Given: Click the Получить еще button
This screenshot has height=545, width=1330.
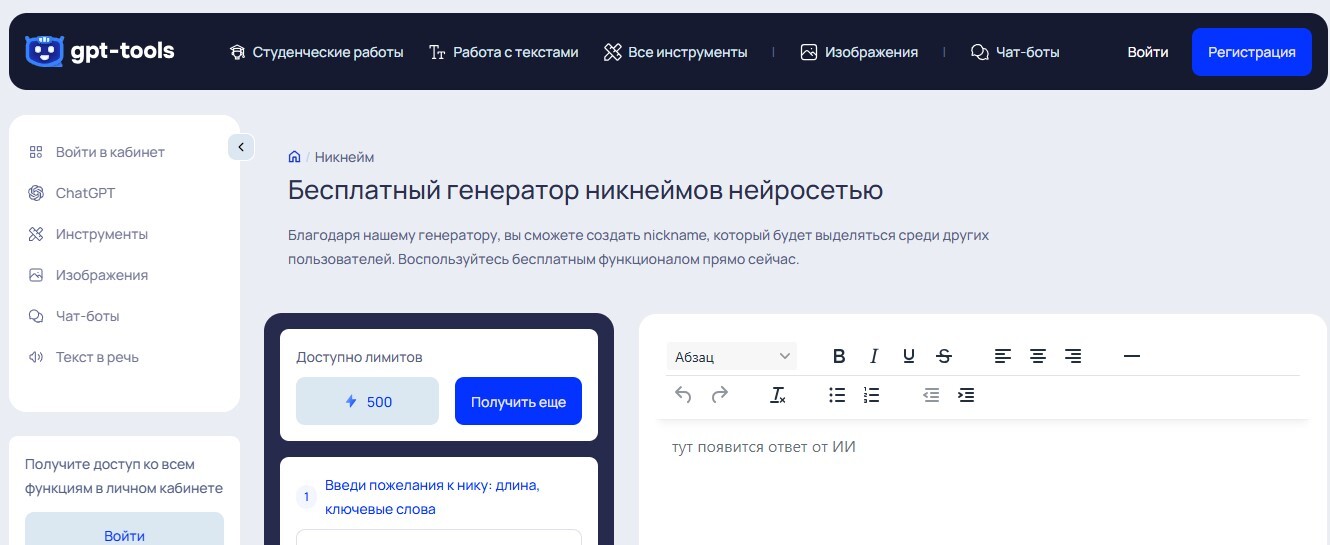Looking at the screenshot, I should [518, 401].
